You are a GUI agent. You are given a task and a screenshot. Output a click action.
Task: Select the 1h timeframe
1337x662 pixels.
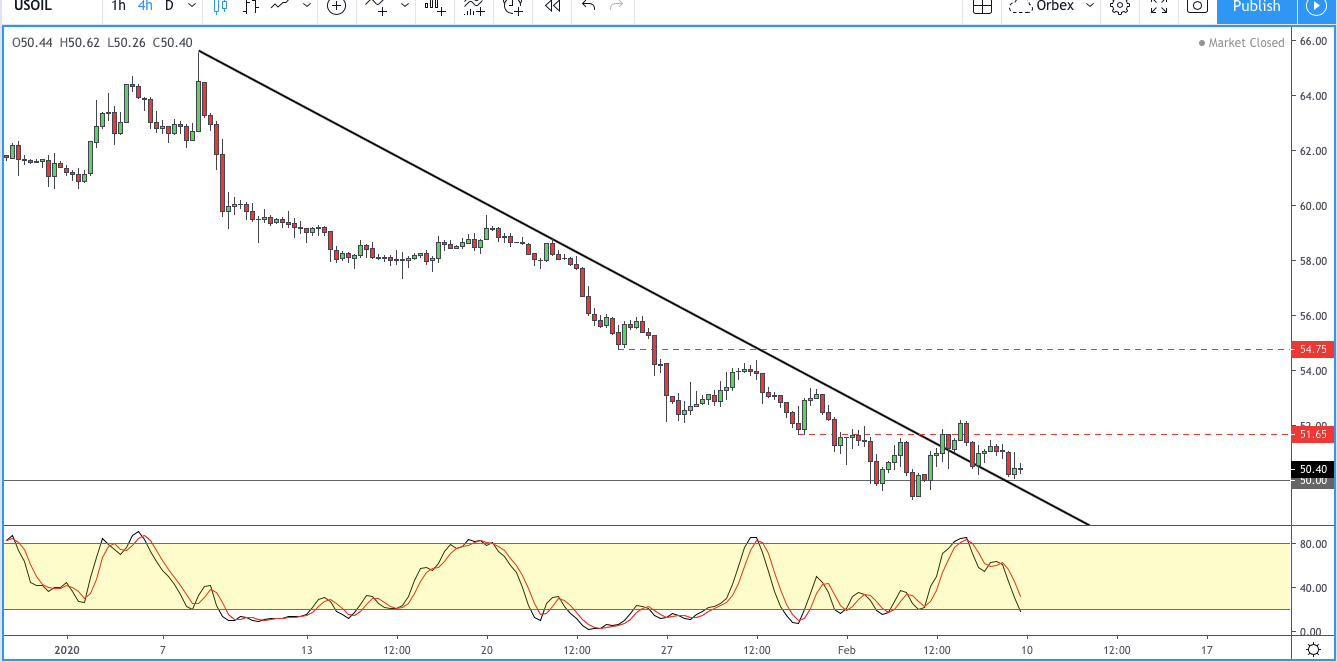tap(118, 6)
